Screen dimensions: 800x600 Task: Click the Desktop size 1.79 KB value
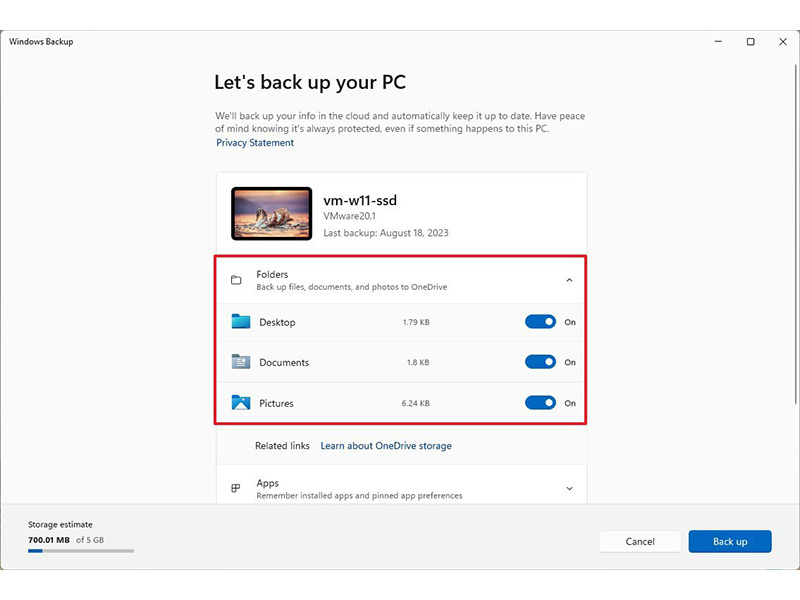point(416,322)
